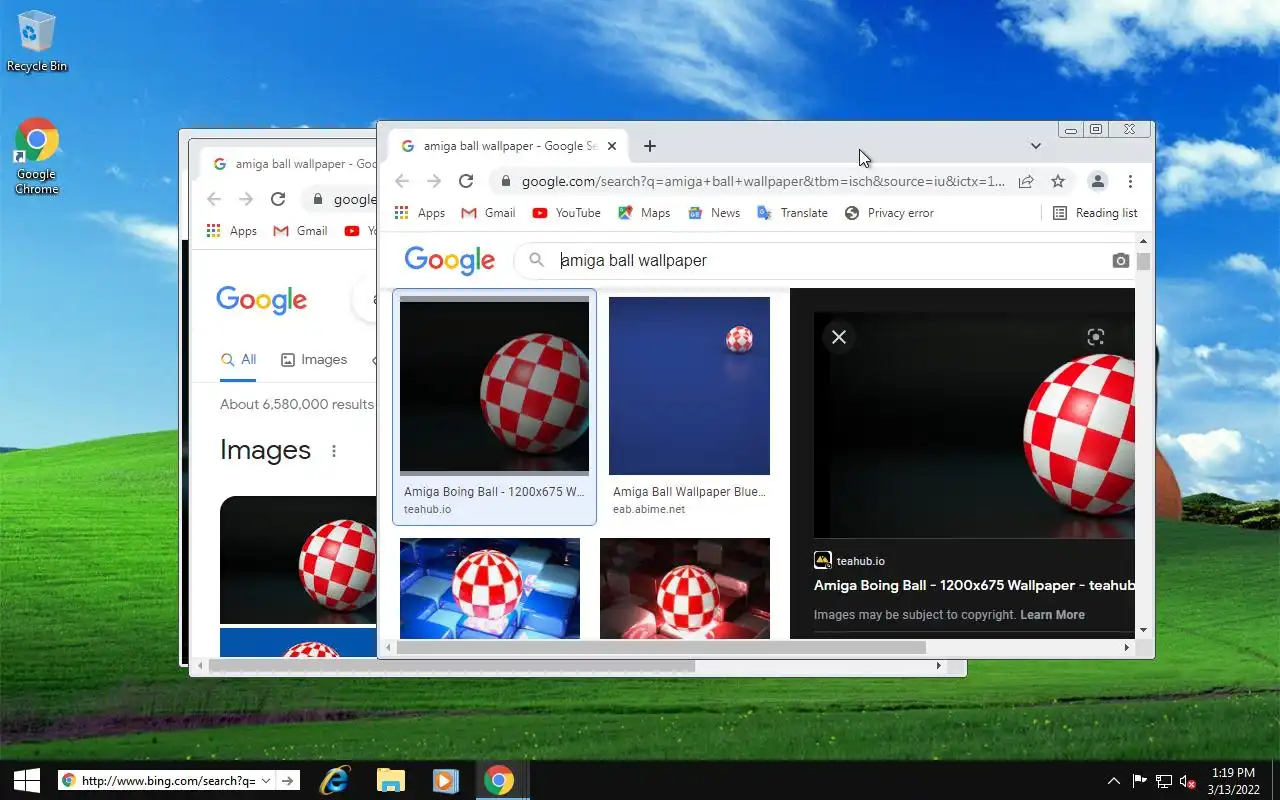Viewport: 1280px width, 800px height.
Task: Open Google Chrome desktop shortcut
Action: tap(37, 156)
